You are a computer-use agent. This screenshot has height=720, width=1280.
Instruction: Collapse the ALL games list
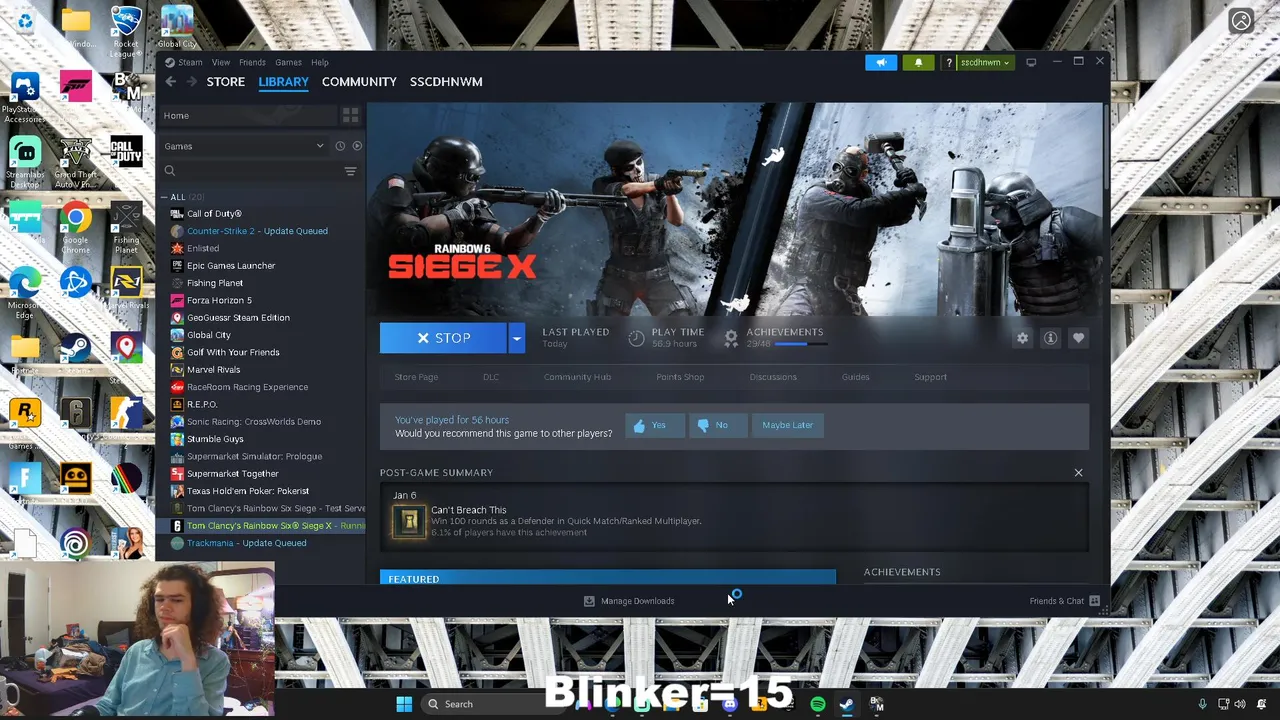[165, 197]
